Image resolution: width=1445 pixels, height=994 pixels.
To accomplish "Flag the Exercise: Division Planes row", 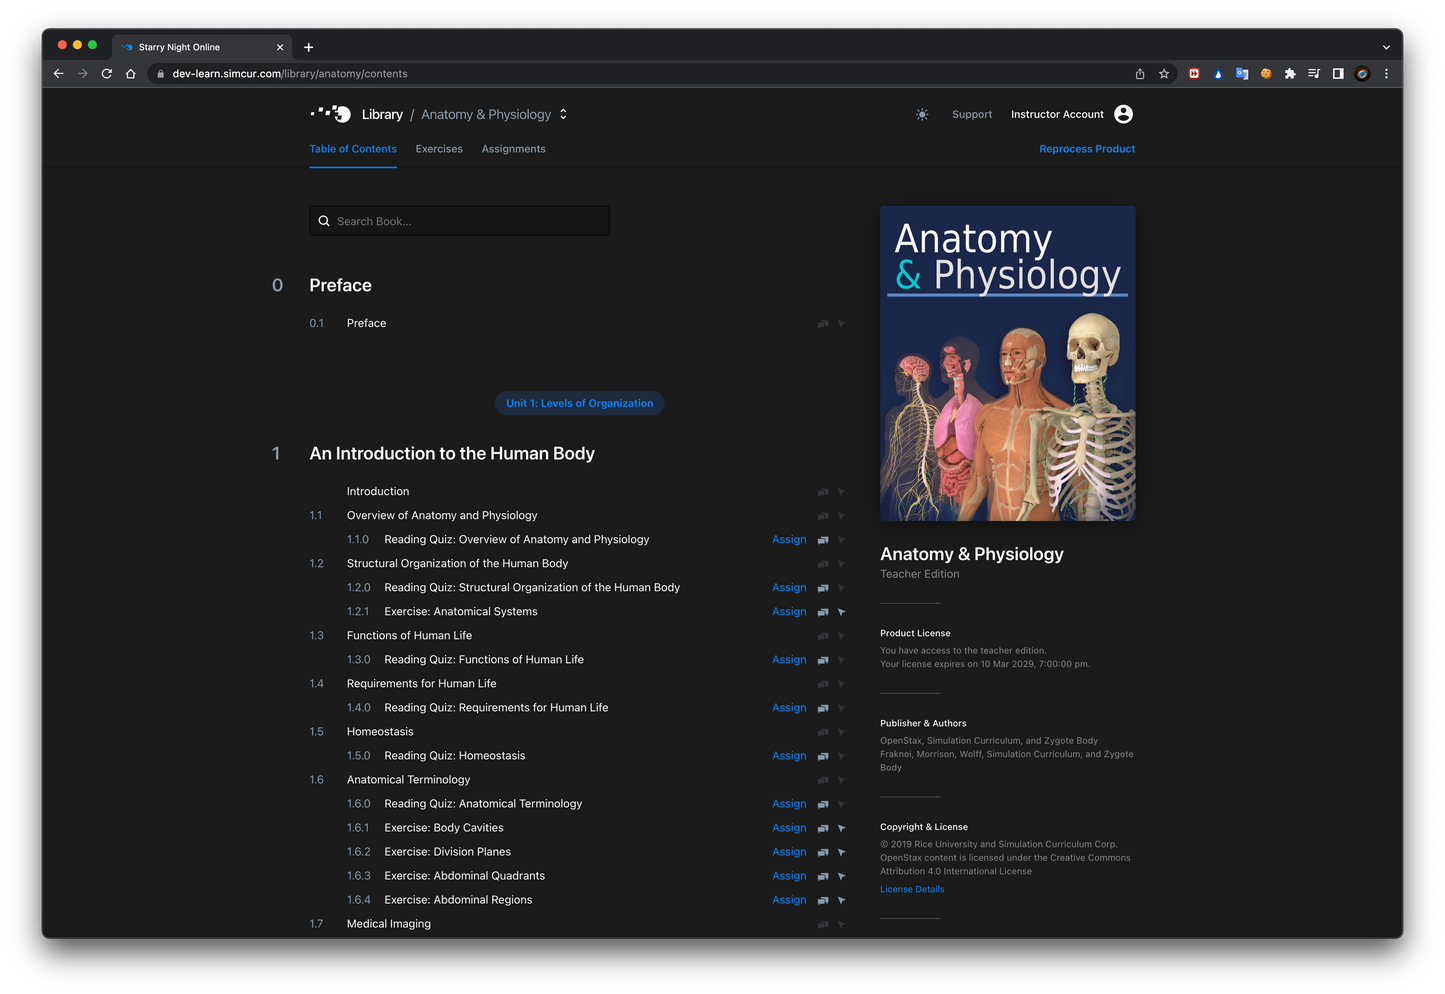I will tap(841, 852).
